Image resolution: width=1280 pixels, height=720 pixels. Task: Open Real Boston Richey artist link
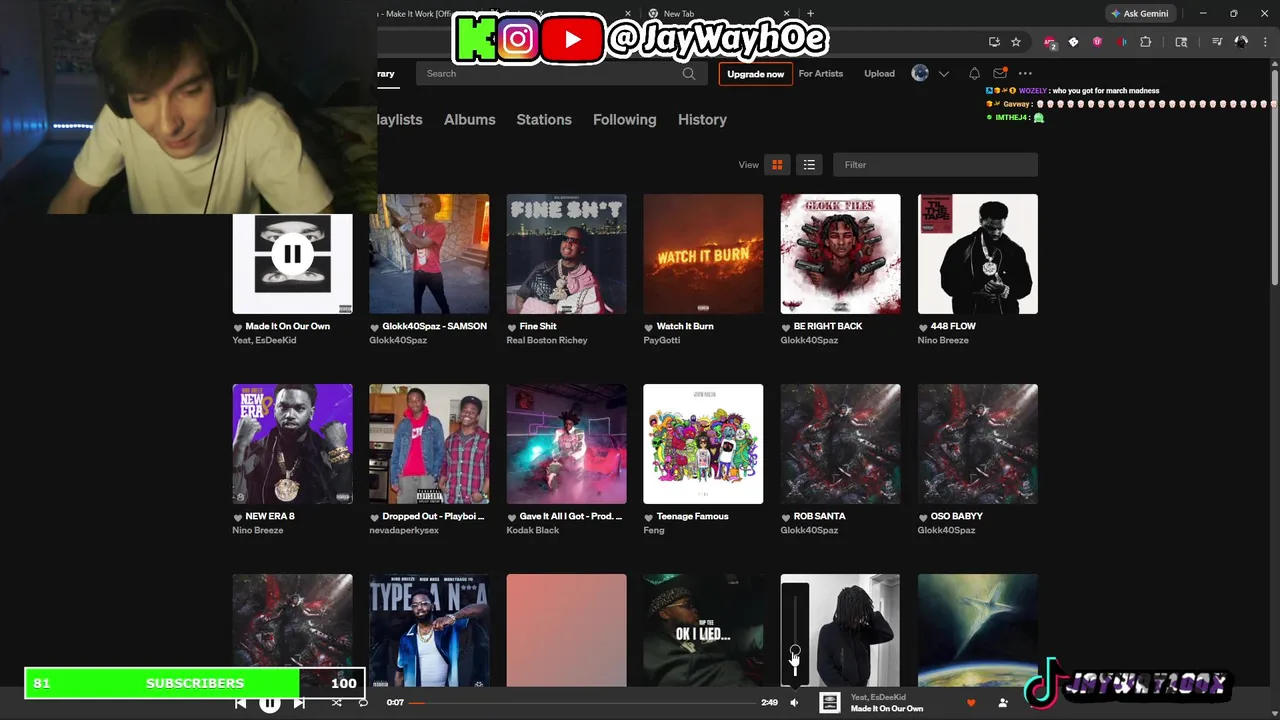point(547,340)
